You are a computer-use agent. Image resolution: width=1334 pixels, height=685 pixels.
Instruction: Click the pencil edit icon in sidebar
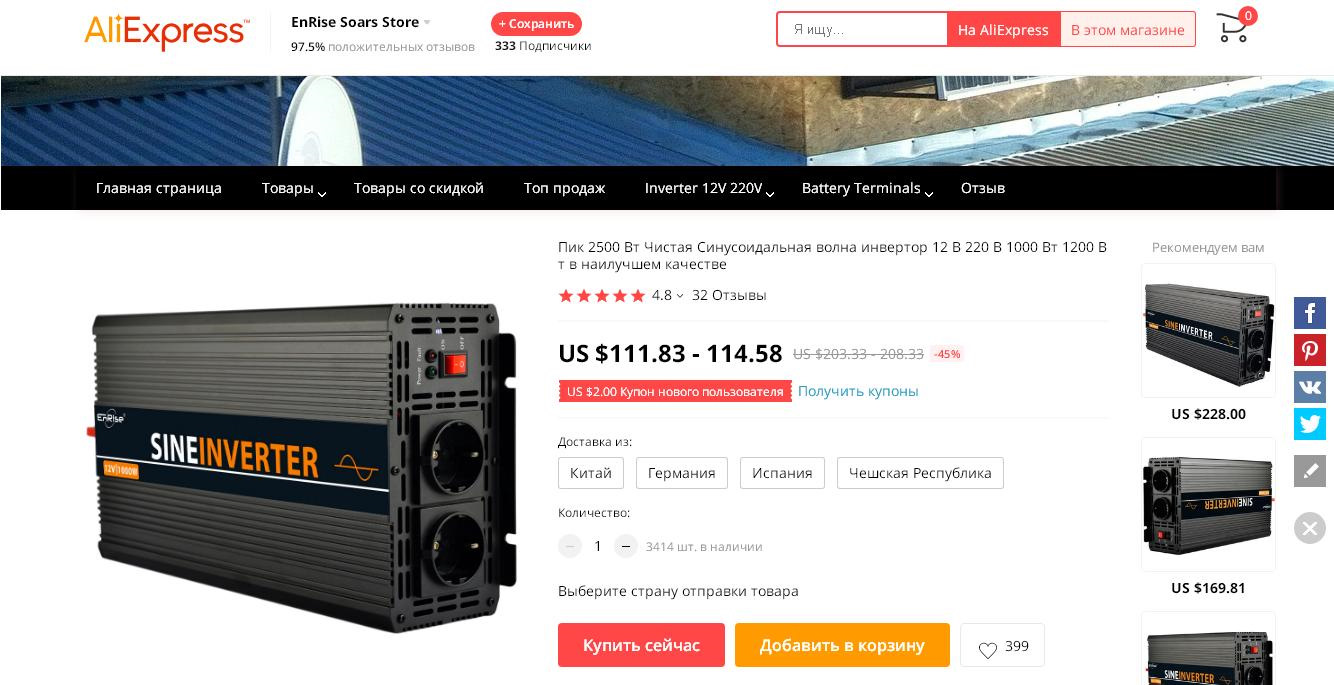[1310, 471]
